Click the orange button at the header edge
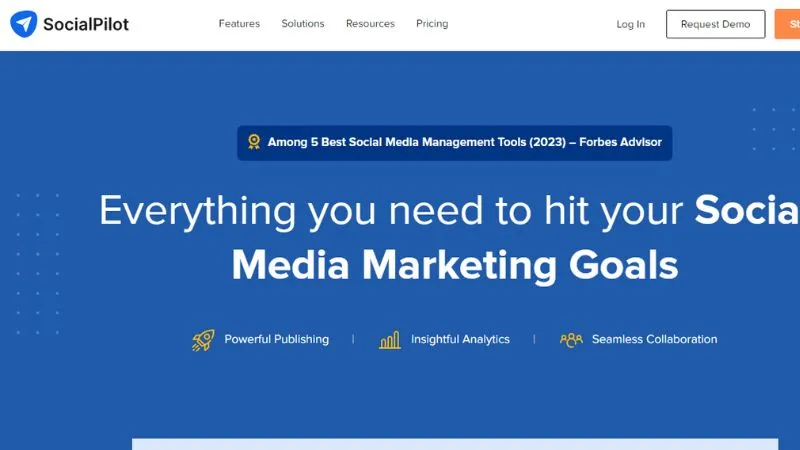The image size is (800, 450). (x=787, y=24)
